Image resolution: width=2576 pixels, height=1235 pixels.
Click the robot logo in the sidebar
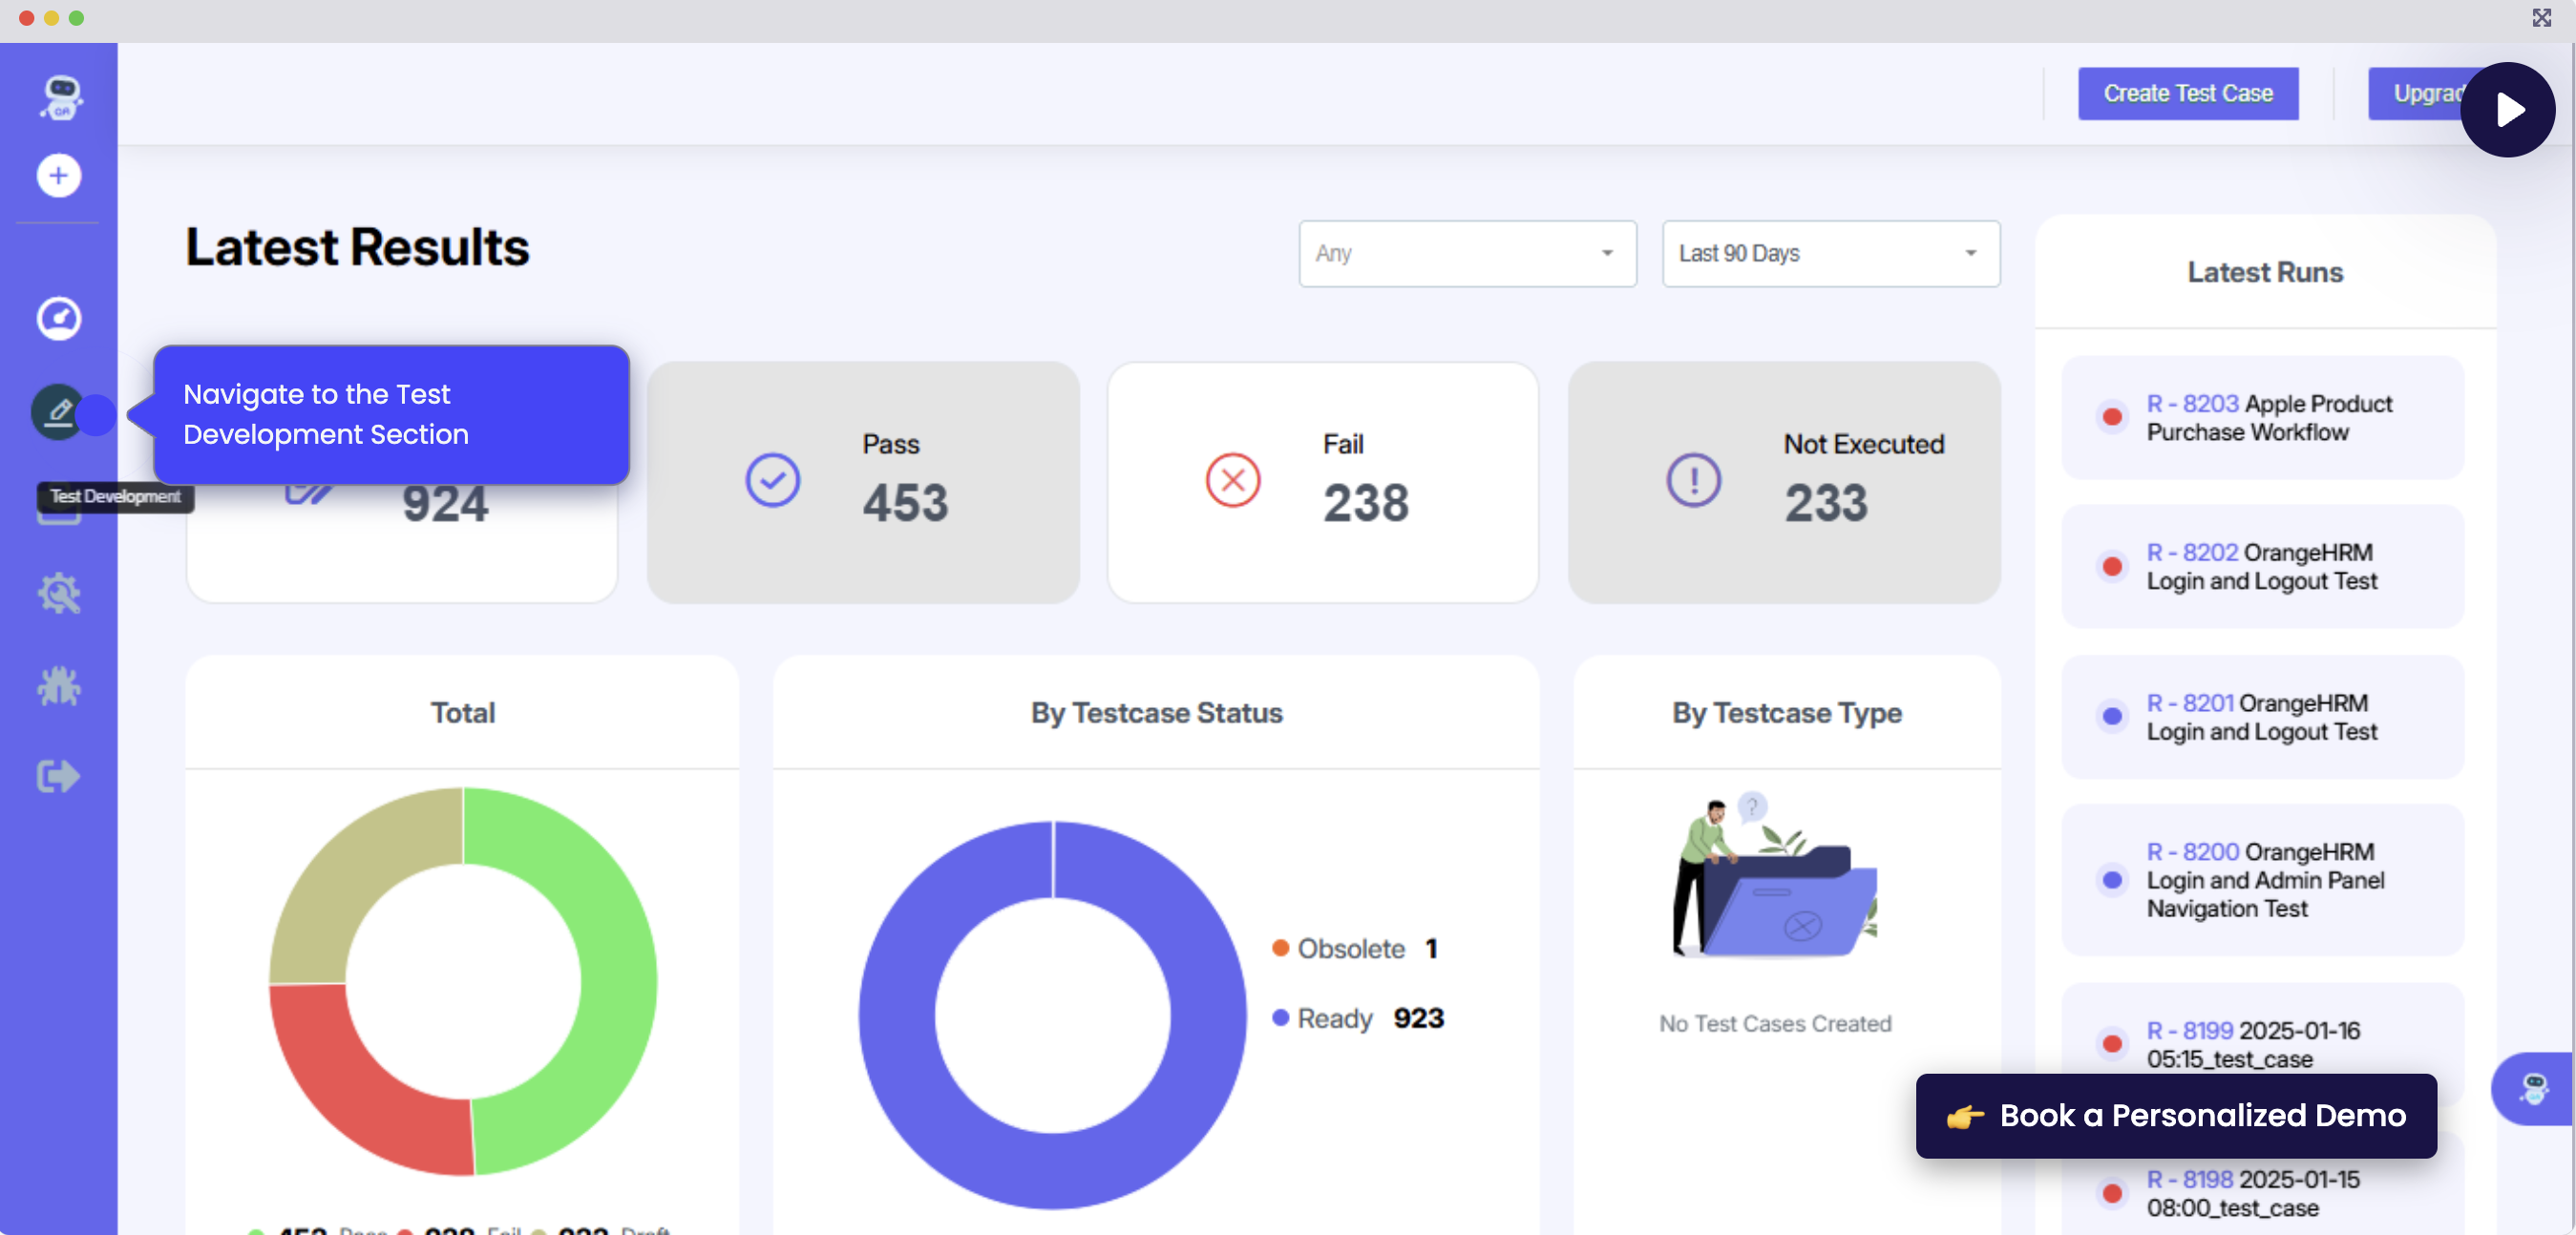(60, 97)
